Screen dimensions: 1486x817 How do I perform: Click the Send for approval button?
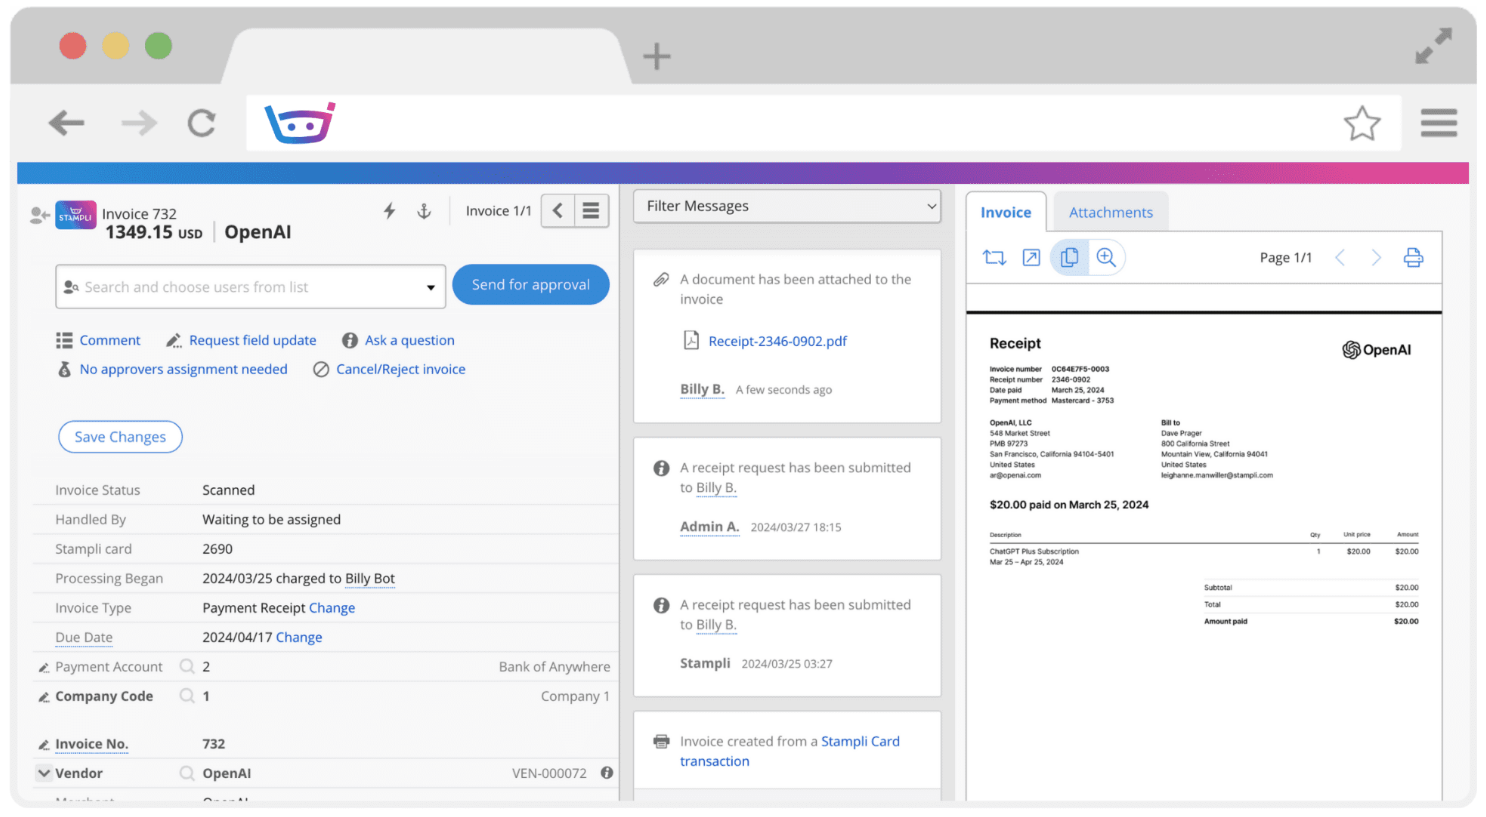[x=531, y=285]
